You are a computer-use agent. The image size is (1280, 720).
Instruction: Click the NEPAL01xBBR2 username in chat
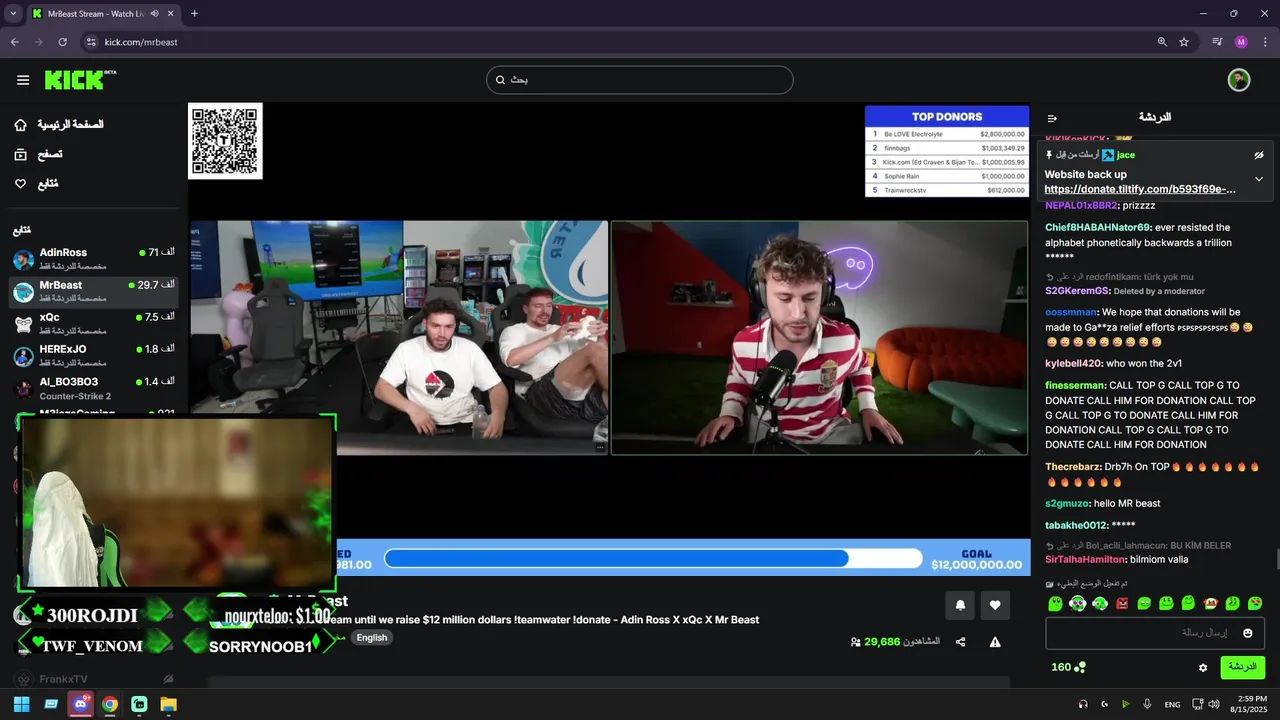(1081, 205)
